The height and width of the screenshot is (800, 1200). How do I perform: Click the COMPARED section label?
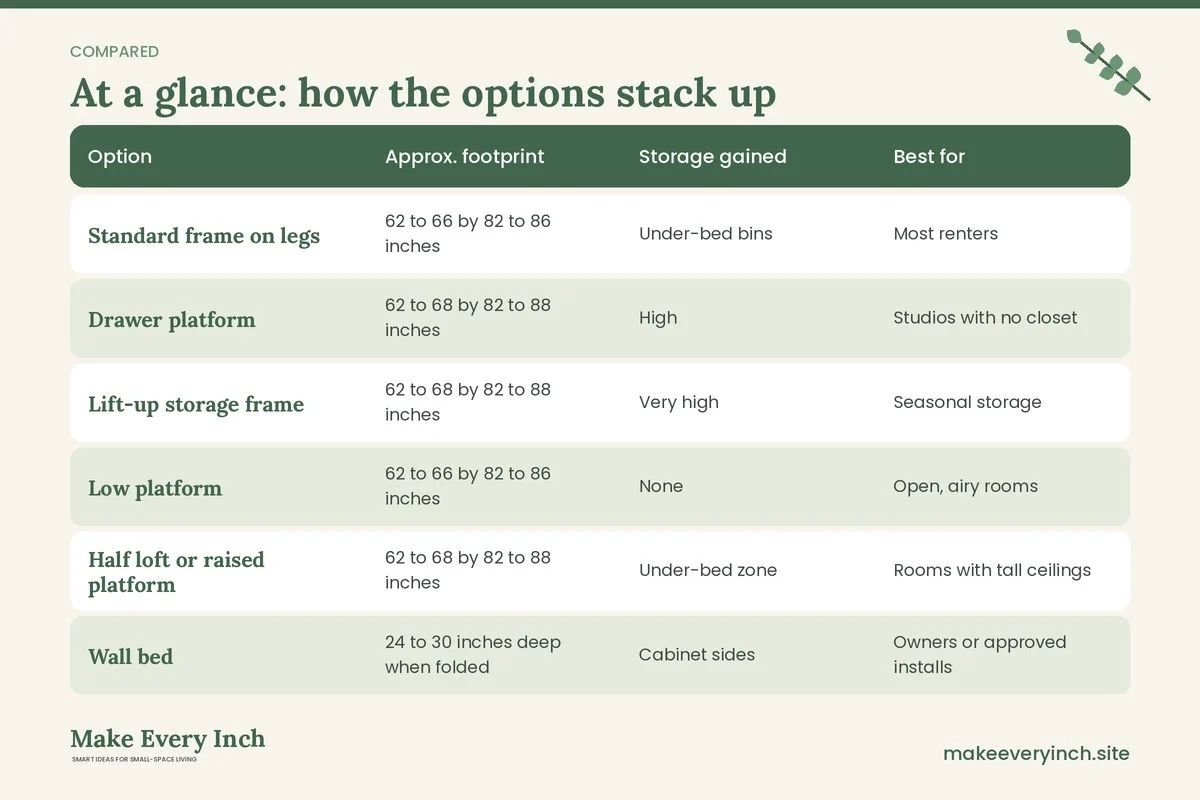pos(114,52)
